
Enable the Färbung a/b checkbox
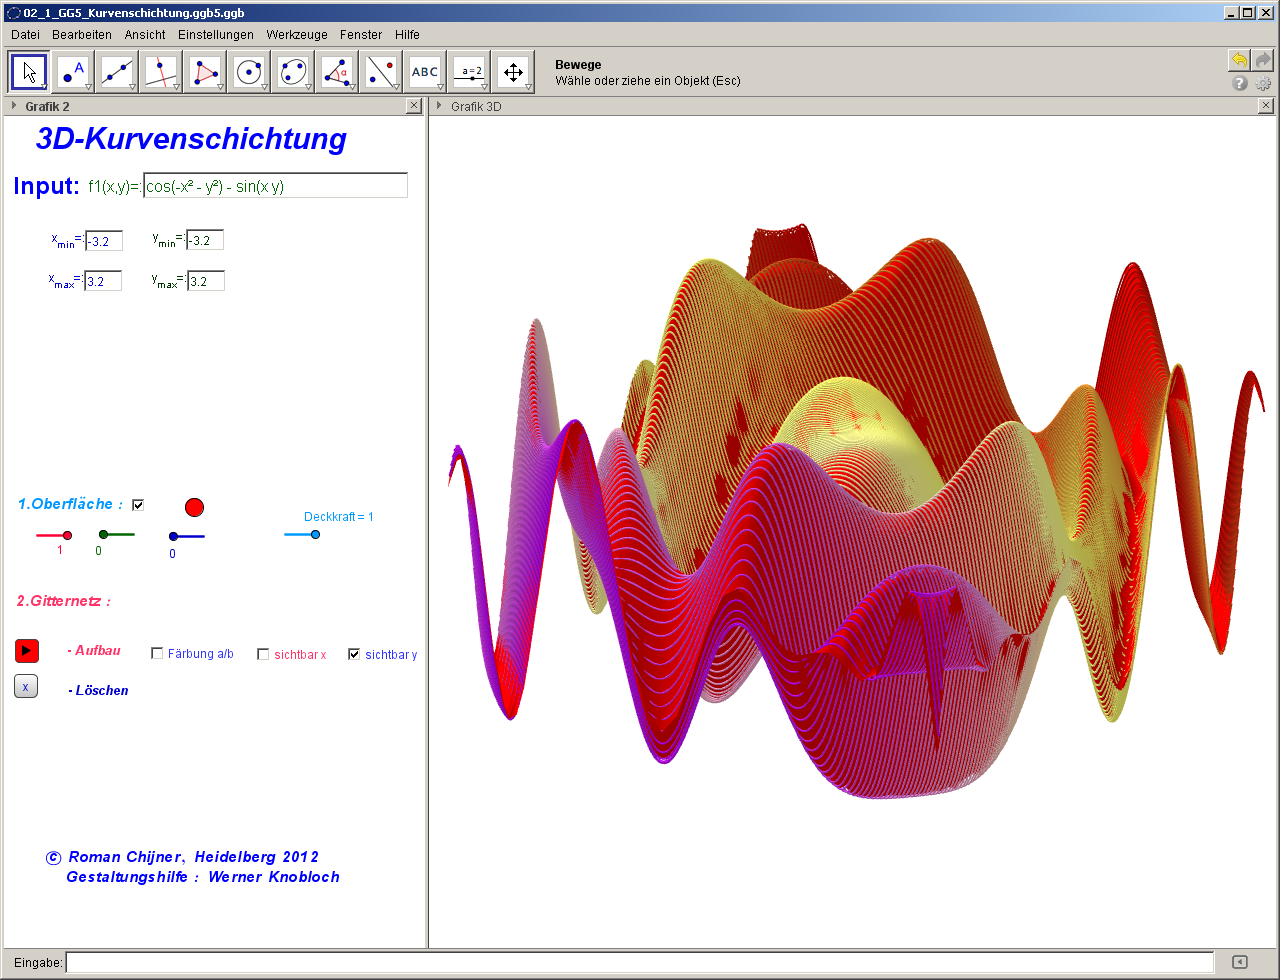[x=157, y=654]
